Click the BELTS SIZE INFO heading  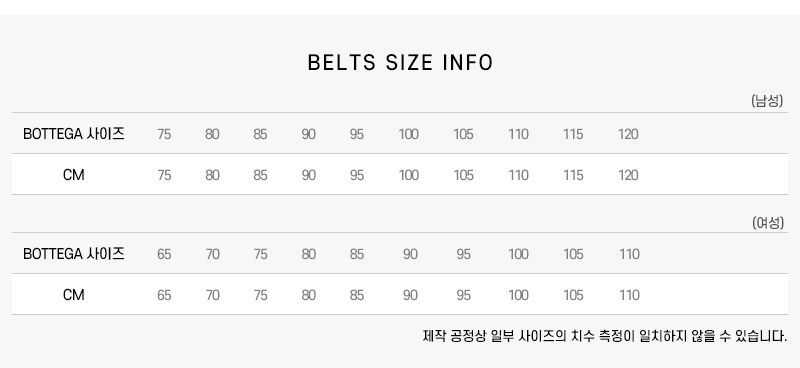click(x=400, y=63)
